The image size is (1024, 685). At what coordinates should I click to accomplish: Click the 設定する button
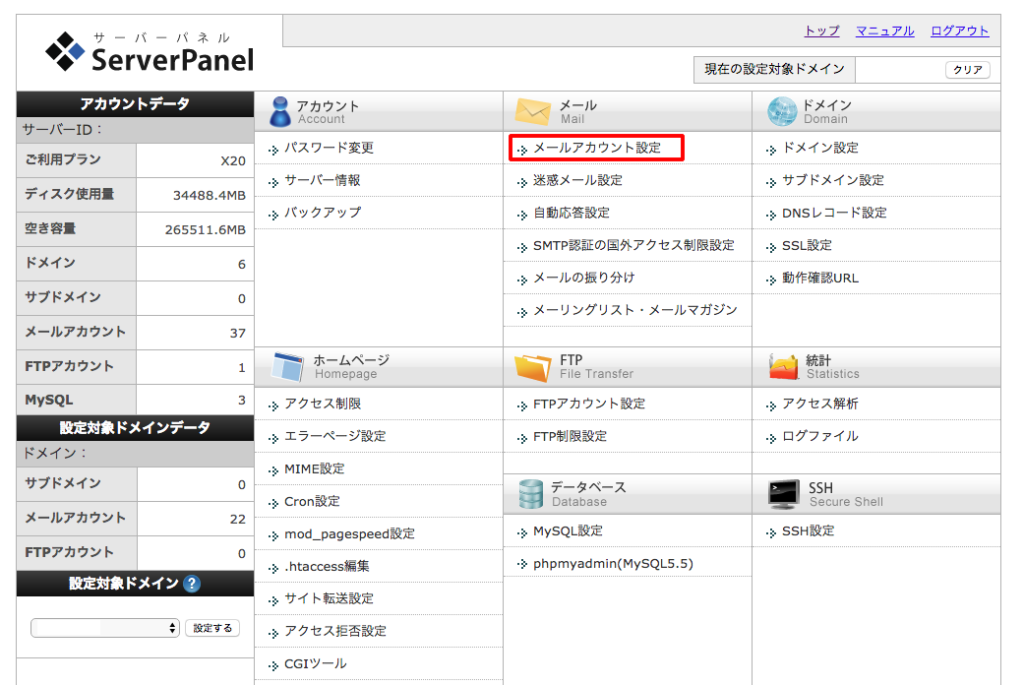[x=213, y=628]
